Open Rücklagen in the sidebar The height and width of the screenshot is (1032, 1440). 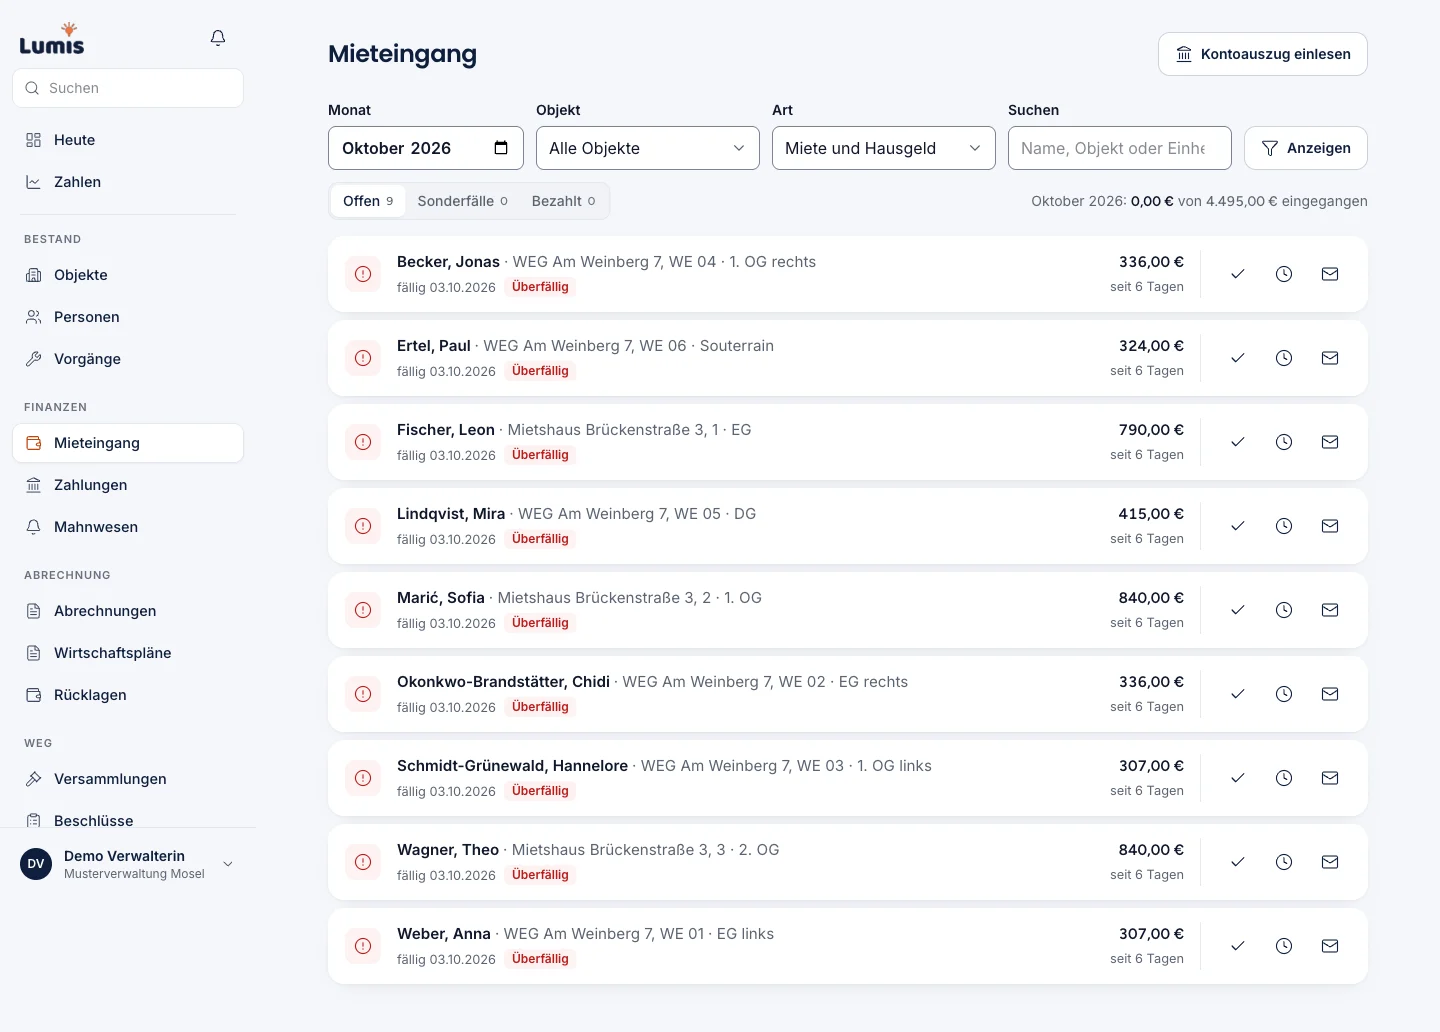point(128,695)
